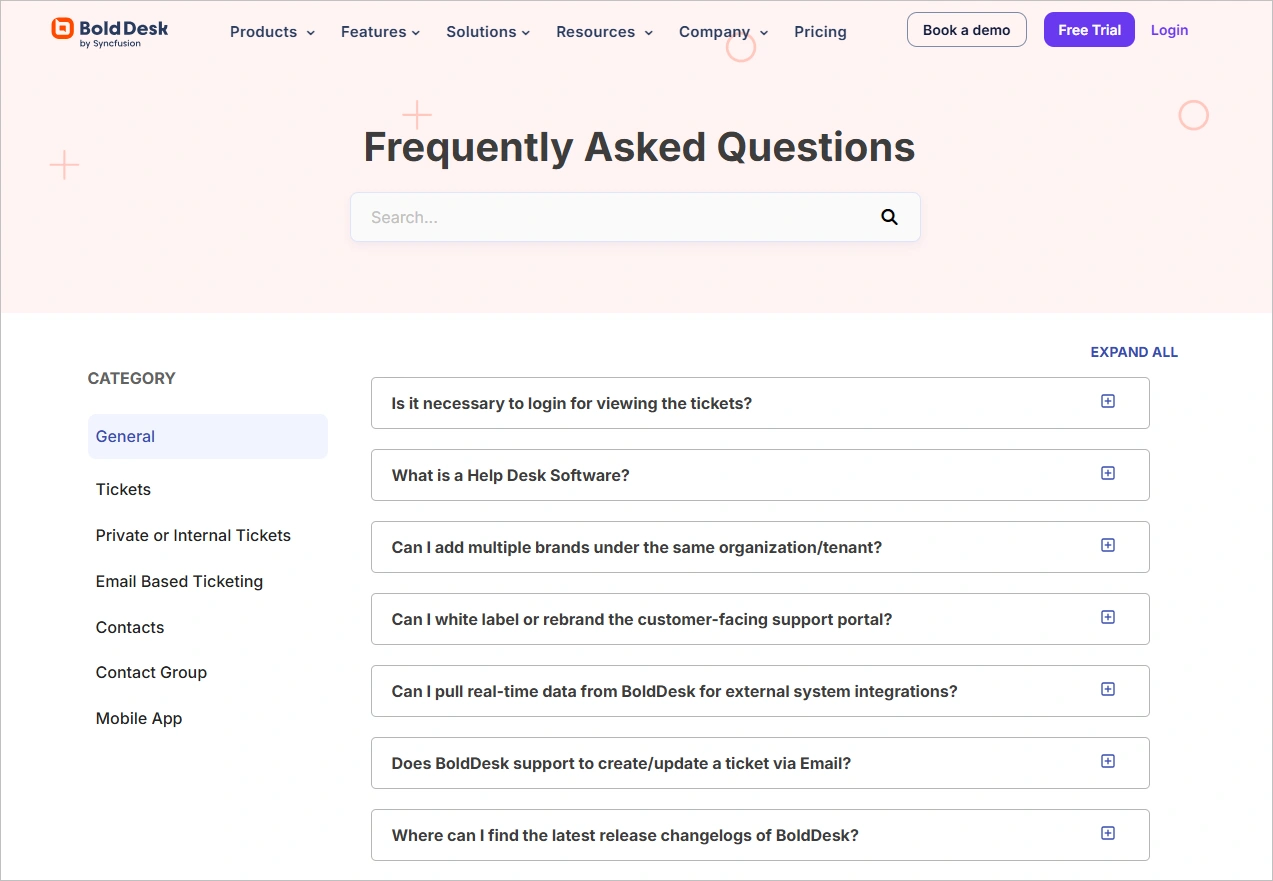Select the Mobile App category
This screenshot has height=881, width=1273.
139,718
